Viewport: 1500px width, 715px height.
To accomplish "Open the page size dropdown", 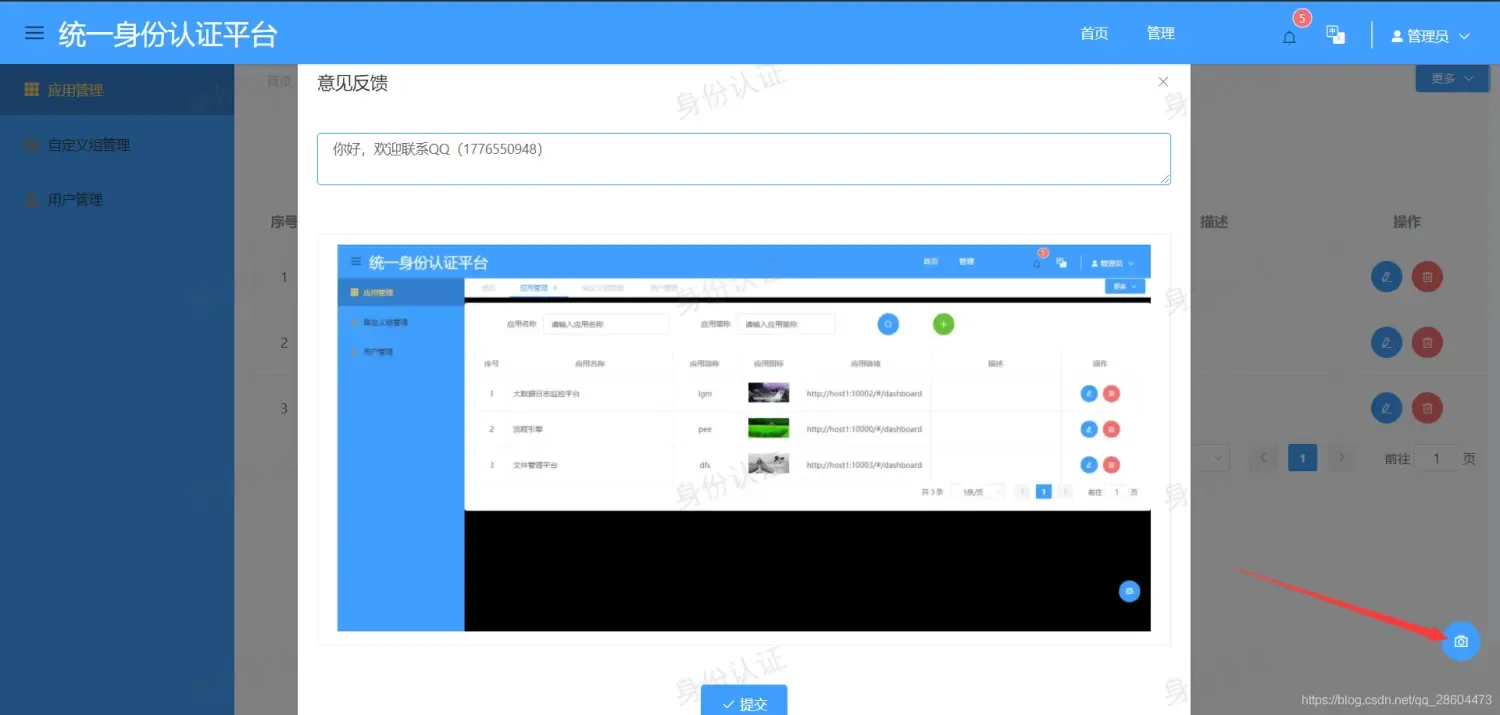I will 1210,458.
